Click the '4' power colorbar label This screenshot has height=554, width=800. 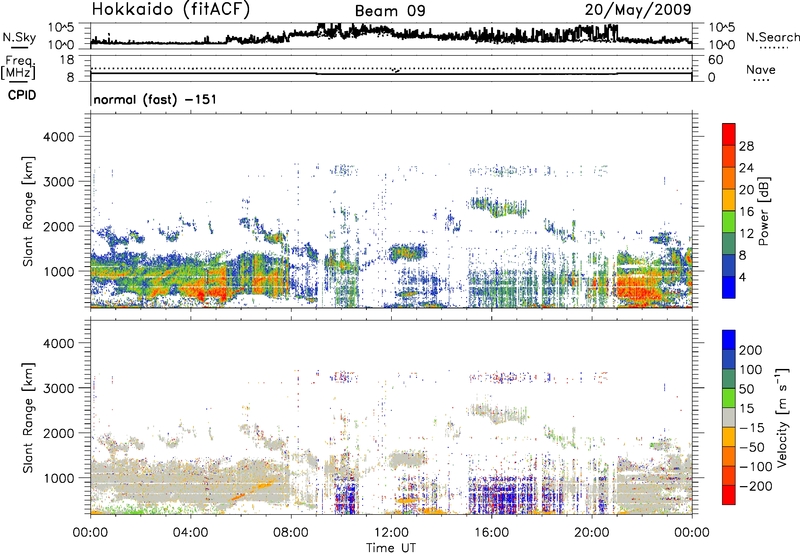(742, 277)
